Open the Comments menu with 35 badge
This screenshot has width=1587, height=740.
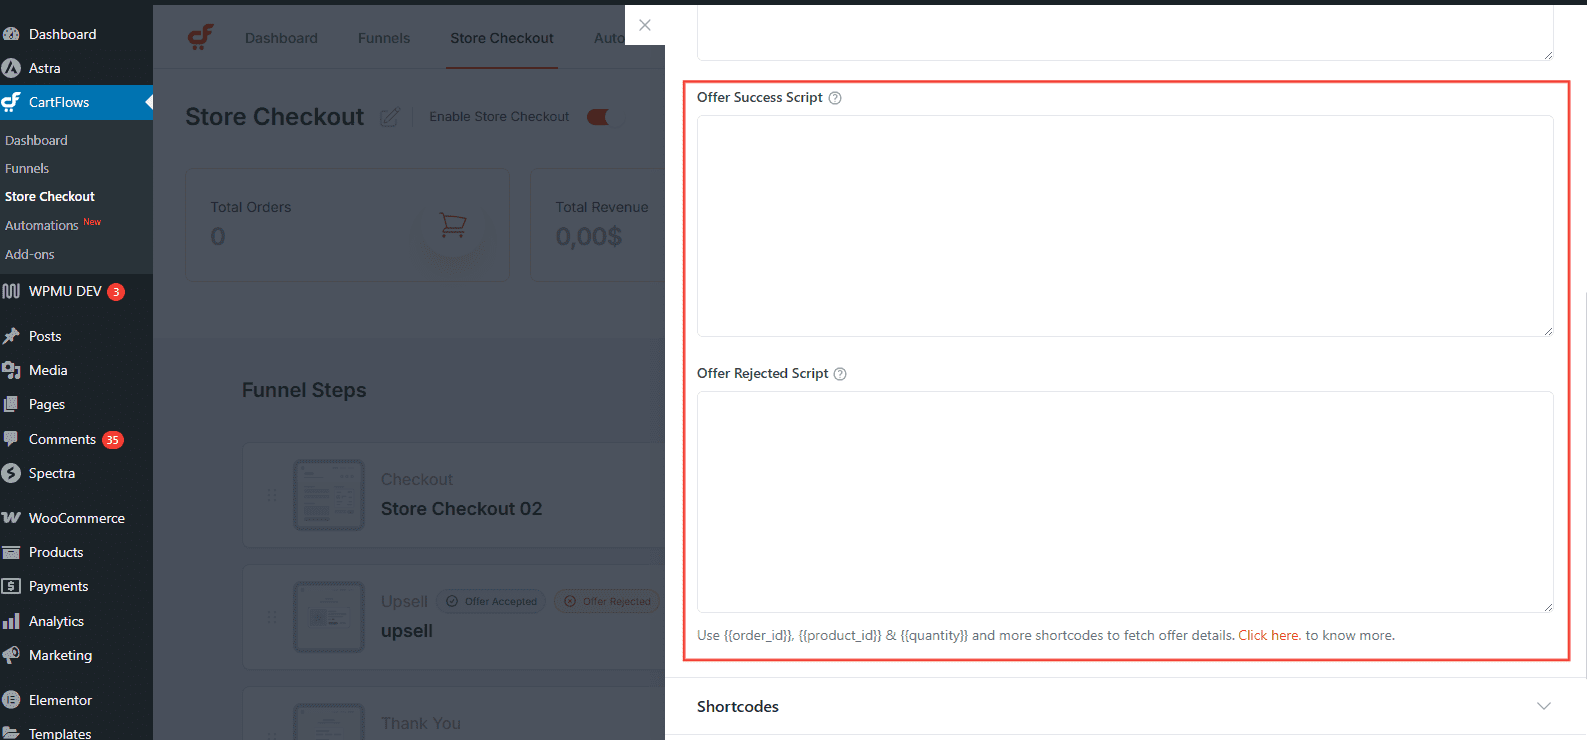coord(76,439)
